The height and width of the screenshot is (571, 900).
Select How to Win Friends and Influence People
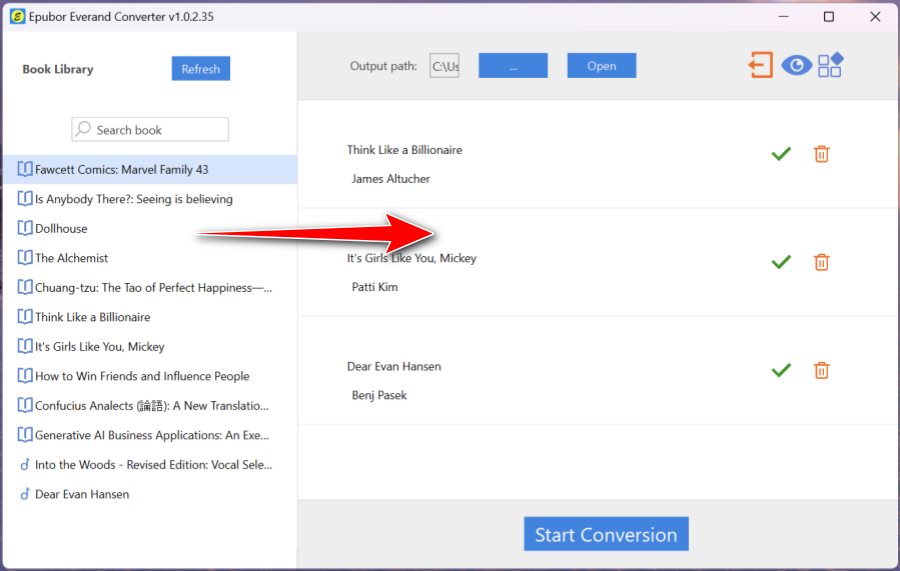[150, 376]
